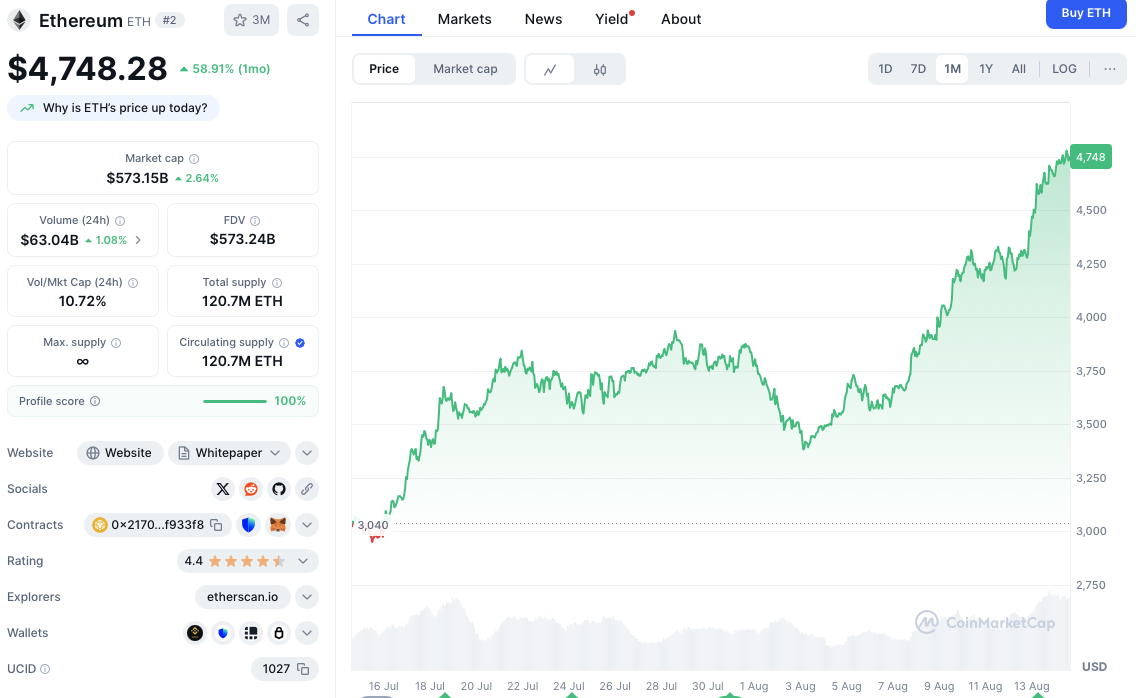
Task: Click Max. supply info icon
Action: pos(117,343)
